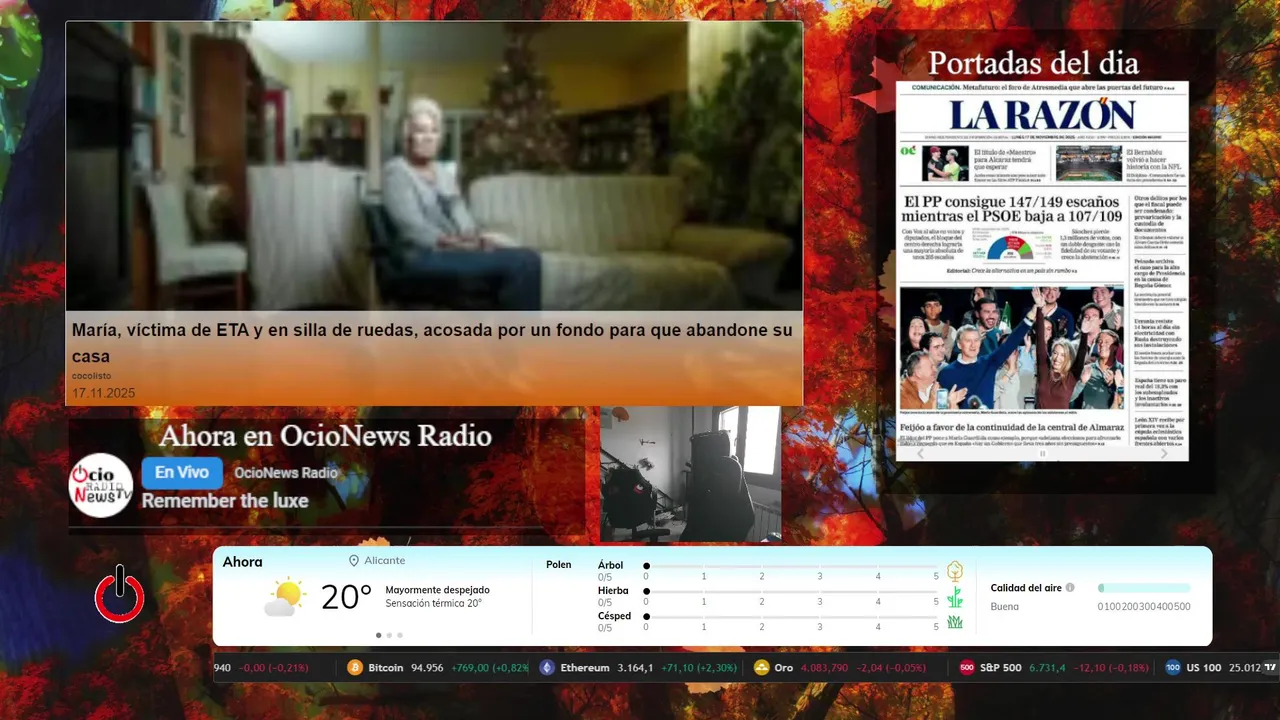Click the Ethereum change +71,10 (+2,30%)
This screenshot has width=1280, height=720.
click(700, 668)
